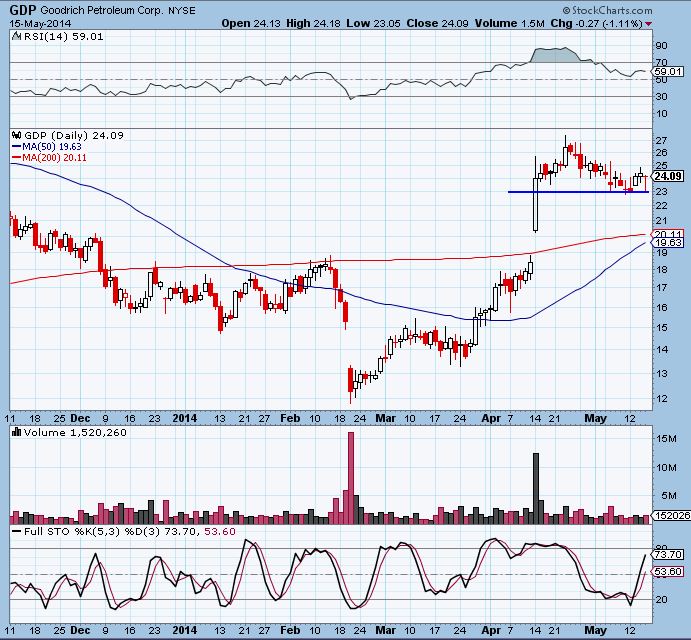
Task: Click the Close 24.09 value in header
Action: coord(437,23)
